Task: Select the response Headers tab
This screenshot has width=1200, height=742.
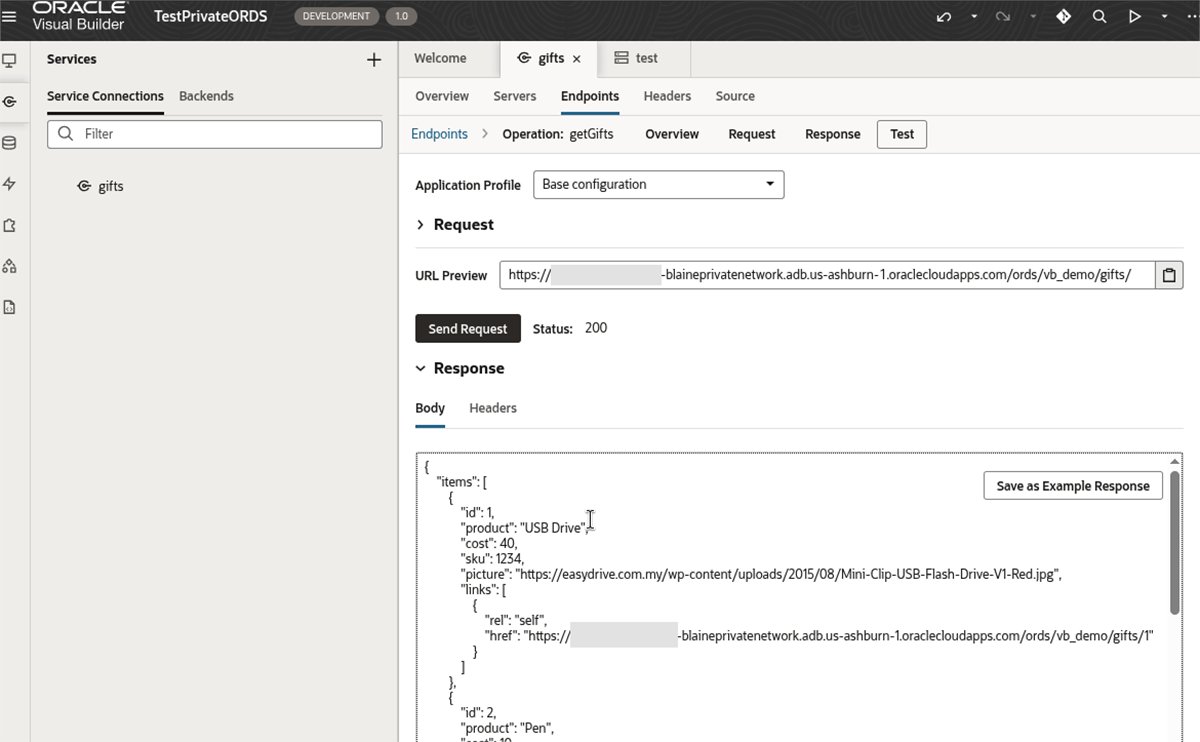Action: pyautogui.click(x=493, y=408)
